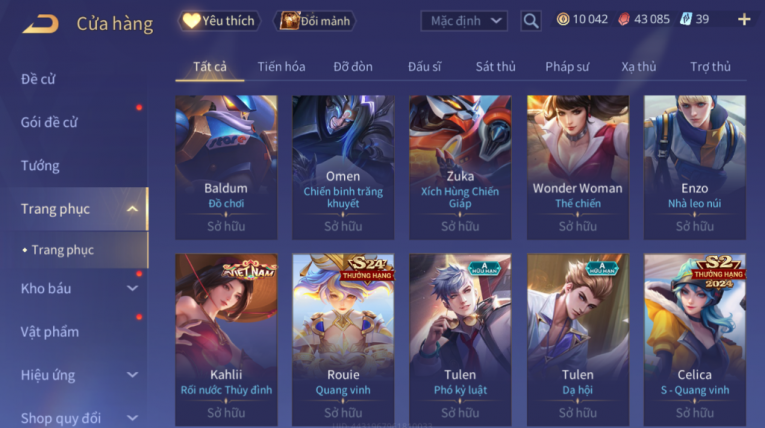Select the Pháp sư tab
Viewport: 765px width, 428px height.
point(567,67)
